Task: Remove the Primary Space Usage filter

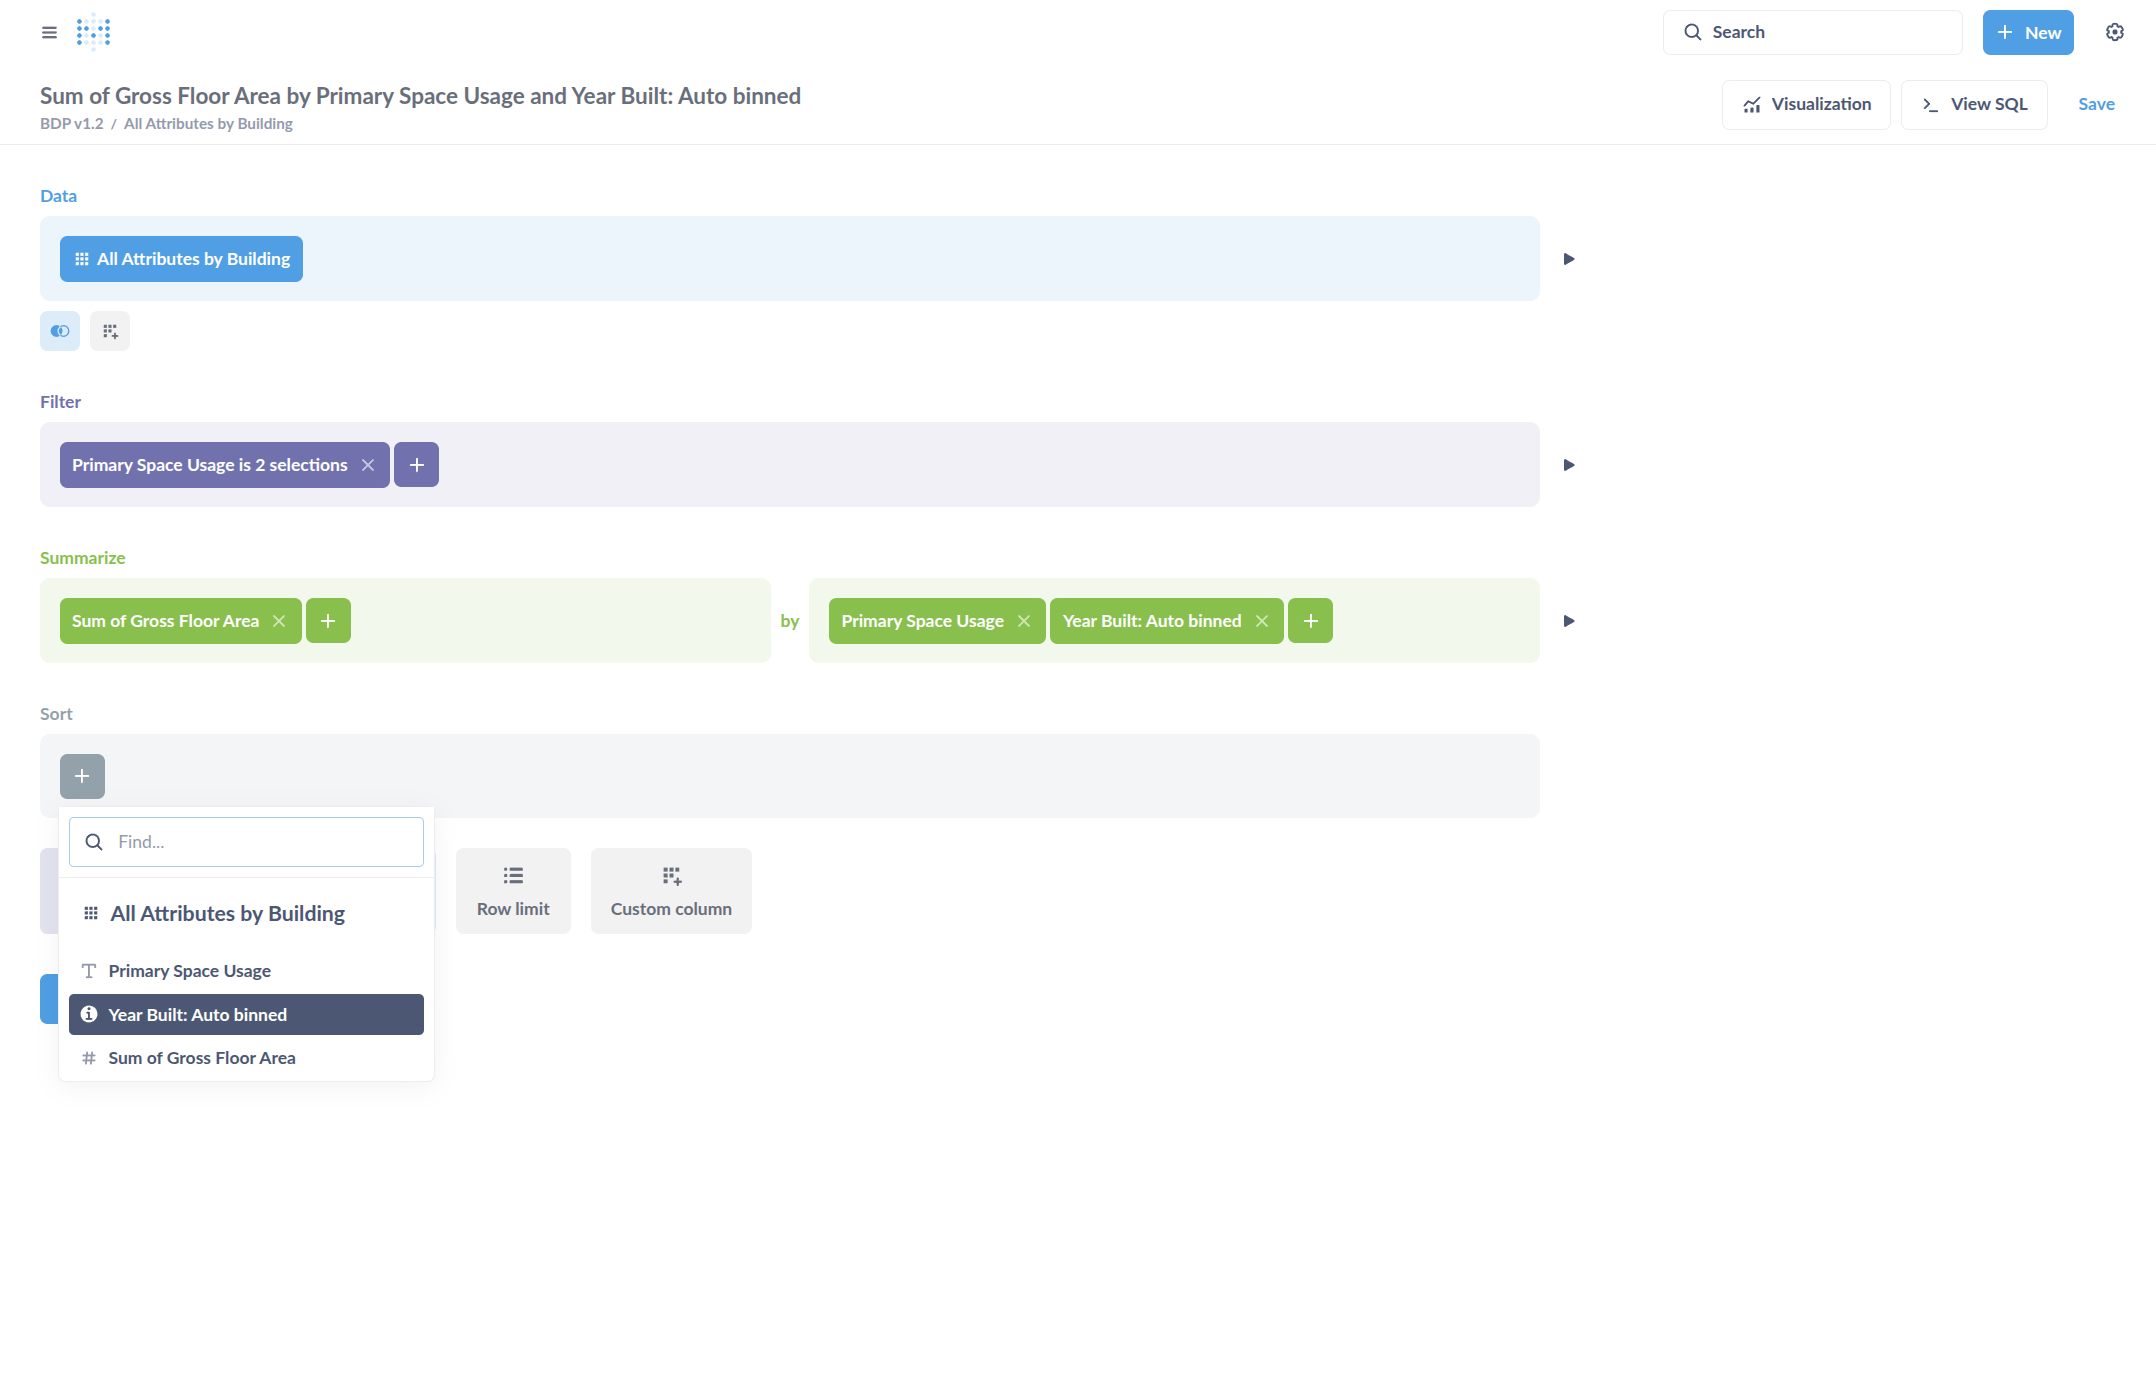Action: point(368,465)
